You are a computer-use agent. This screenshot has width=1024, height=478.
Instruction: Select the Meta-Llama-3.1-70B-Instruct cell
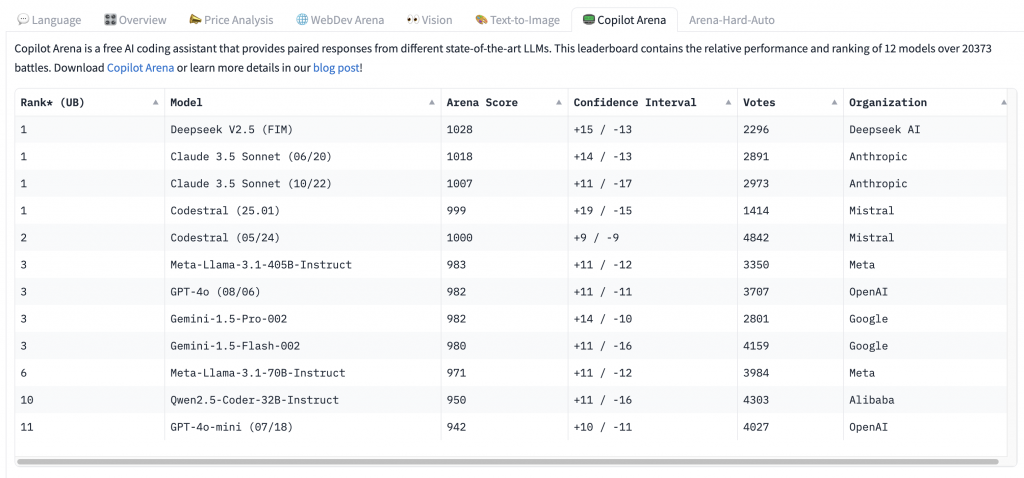[x=303, y=373]
